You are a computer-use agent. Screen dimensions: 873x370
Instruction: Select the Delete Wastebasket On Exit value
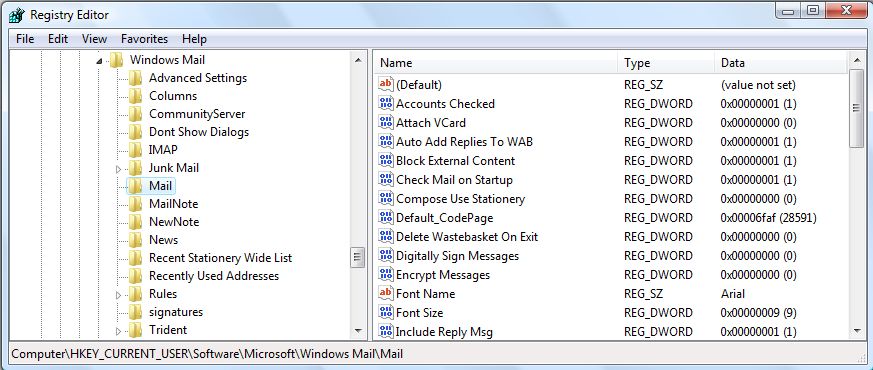(467, 237)
